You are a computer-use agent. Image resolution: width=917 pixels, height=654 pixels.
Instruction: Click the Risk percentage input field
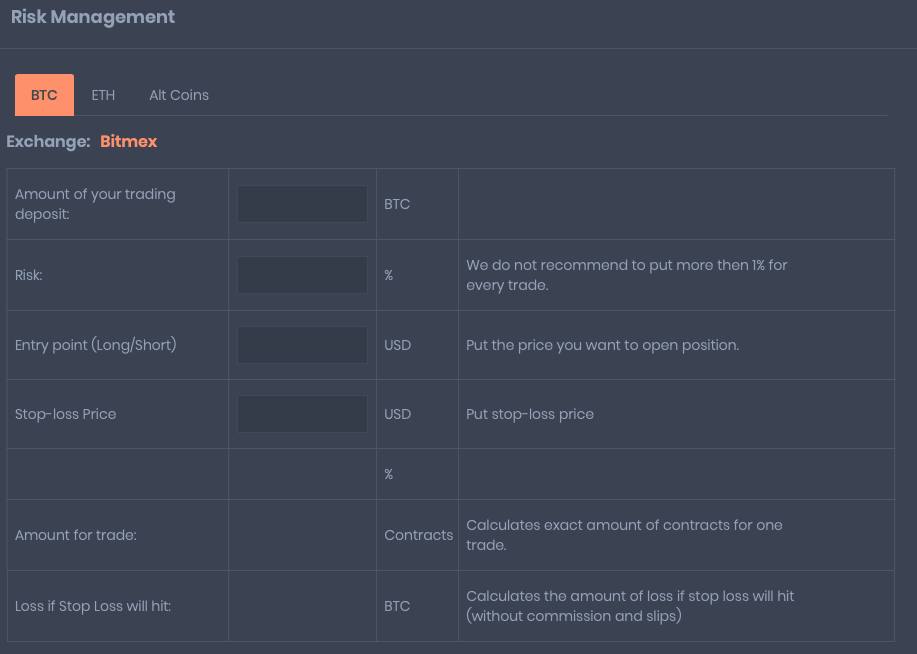click(302, 275)
